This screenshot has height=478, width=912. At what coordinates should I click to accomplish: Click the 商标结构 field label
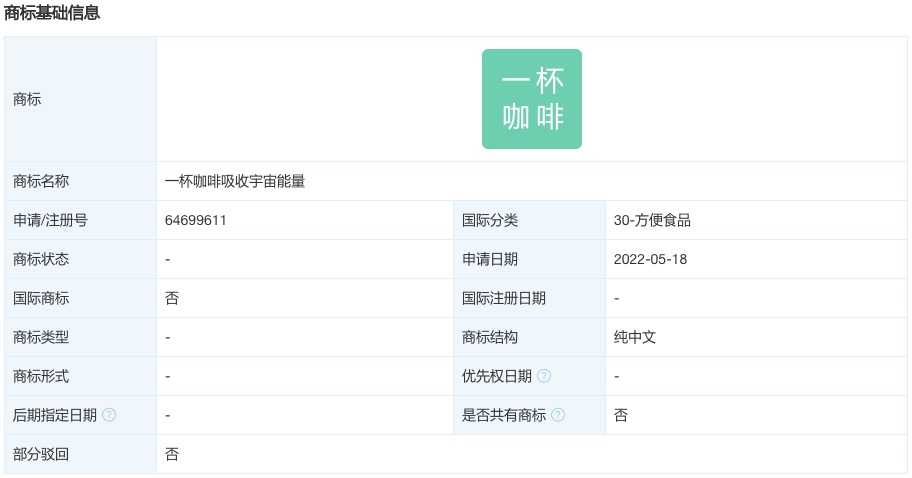click(490, 337)
